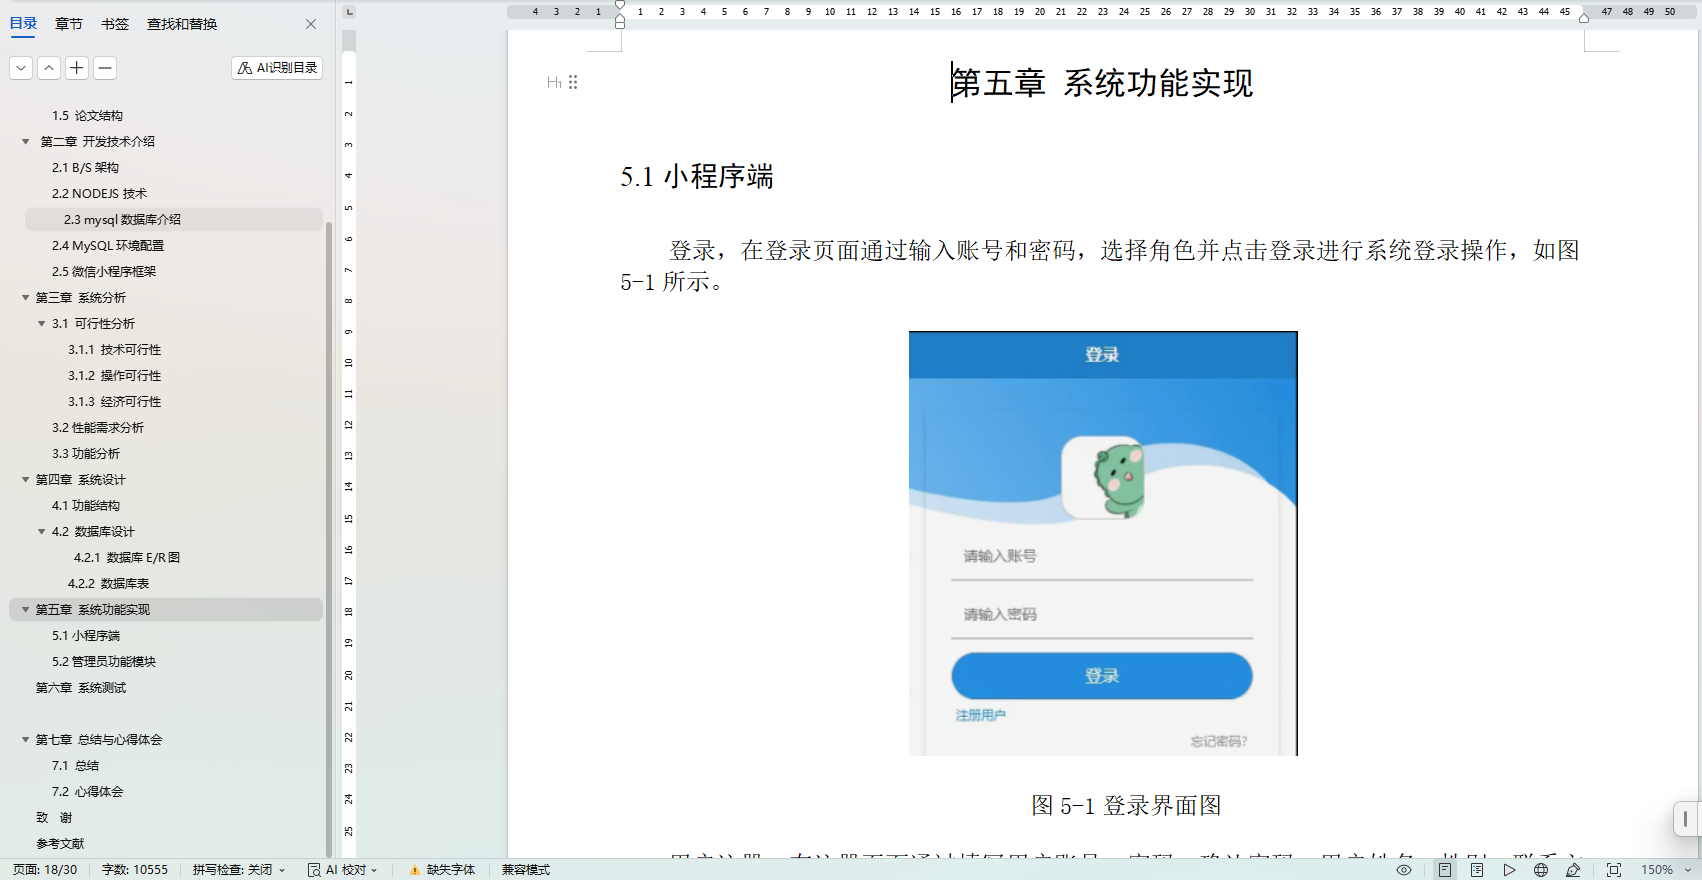Switch to outline view icon

[x=1477, y=870]
